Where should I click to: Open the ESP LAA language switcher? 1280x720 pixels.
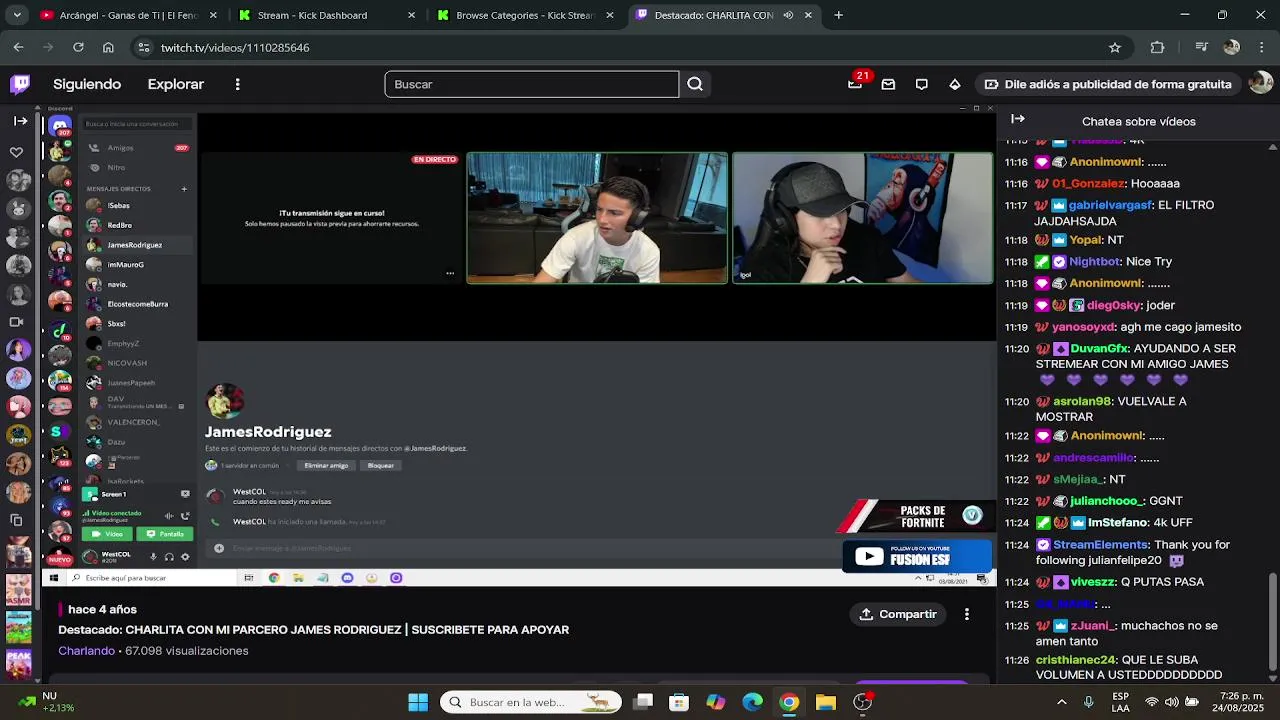click(1121, 702)
